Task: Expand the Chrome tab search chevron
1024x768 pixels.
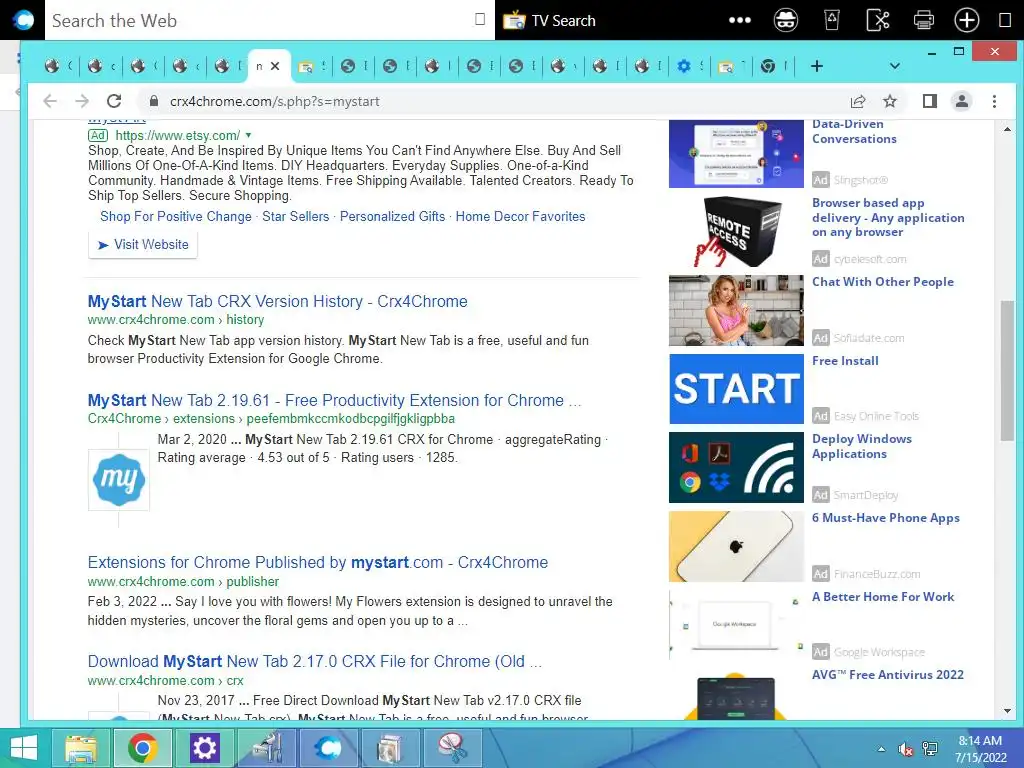Action: coord(895,66)
